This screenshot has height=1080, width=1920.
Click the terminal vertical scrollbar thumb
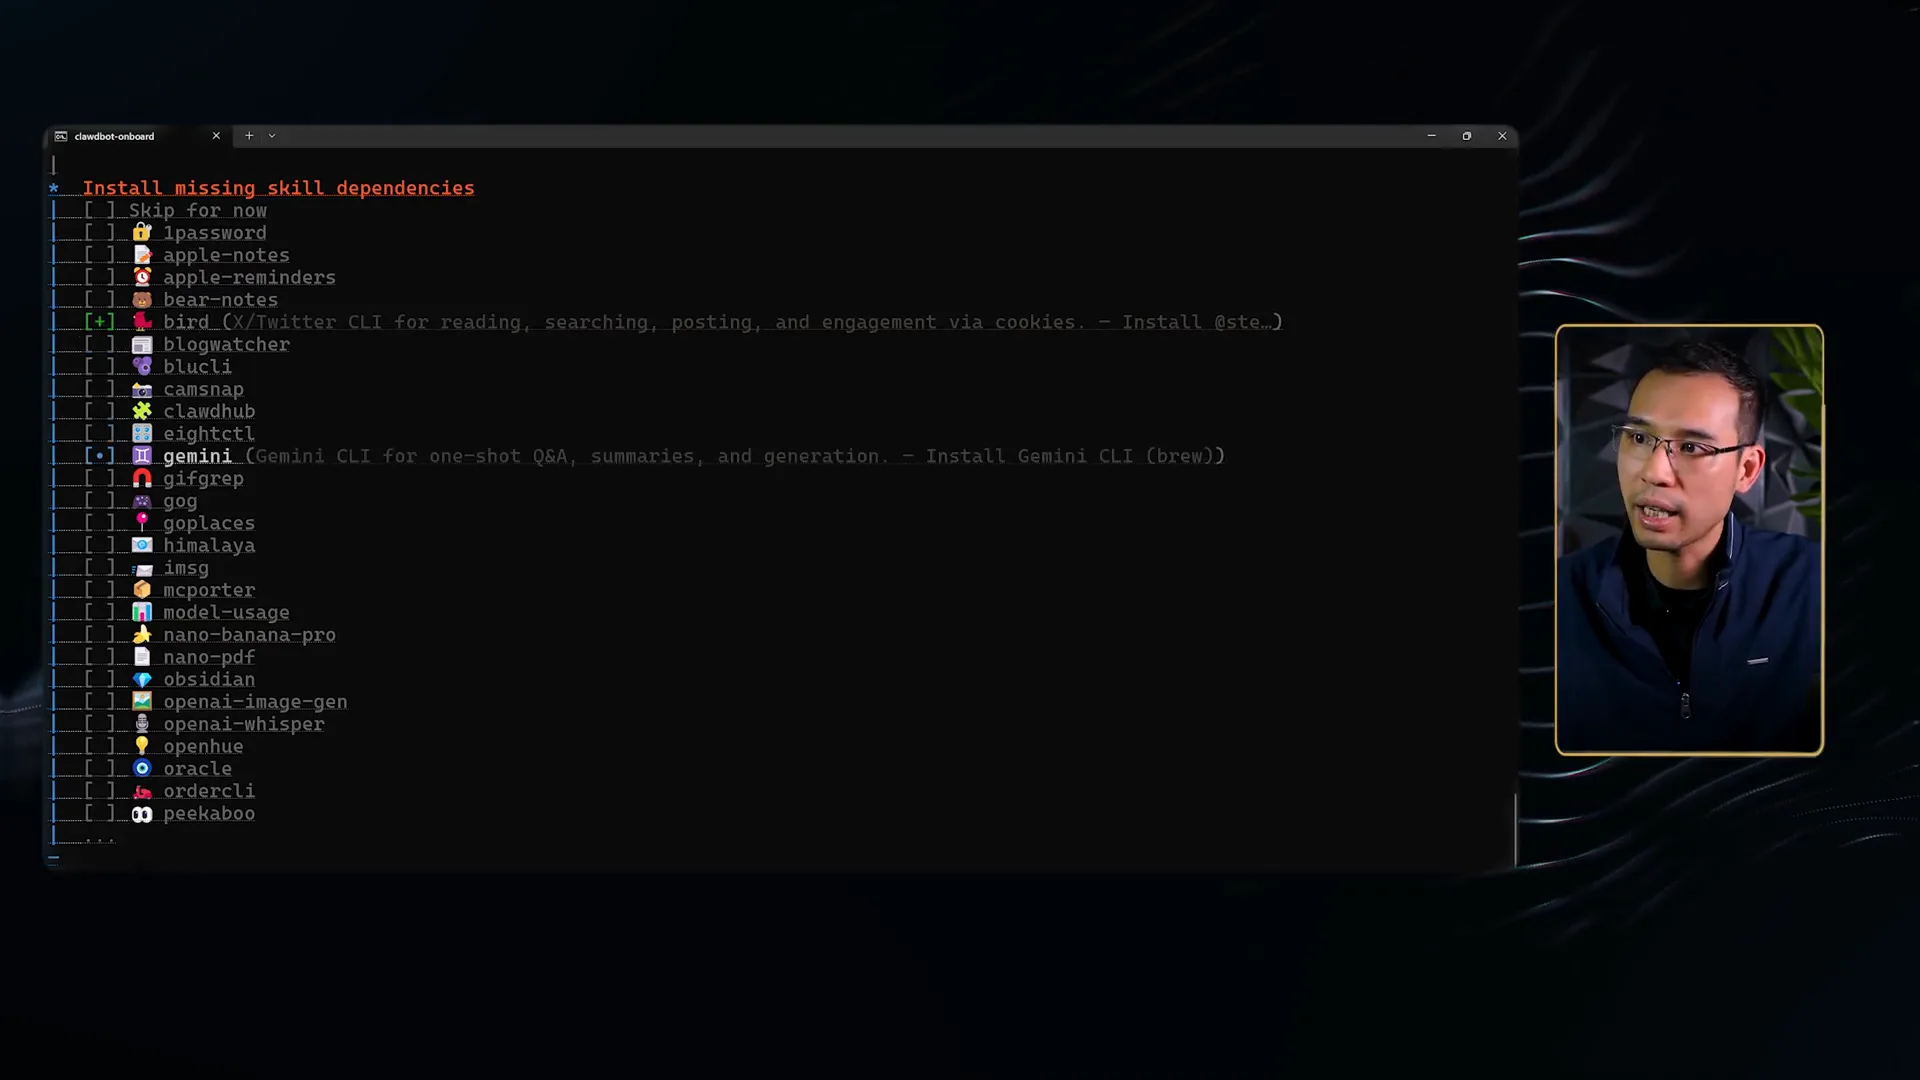[1515, 830]
